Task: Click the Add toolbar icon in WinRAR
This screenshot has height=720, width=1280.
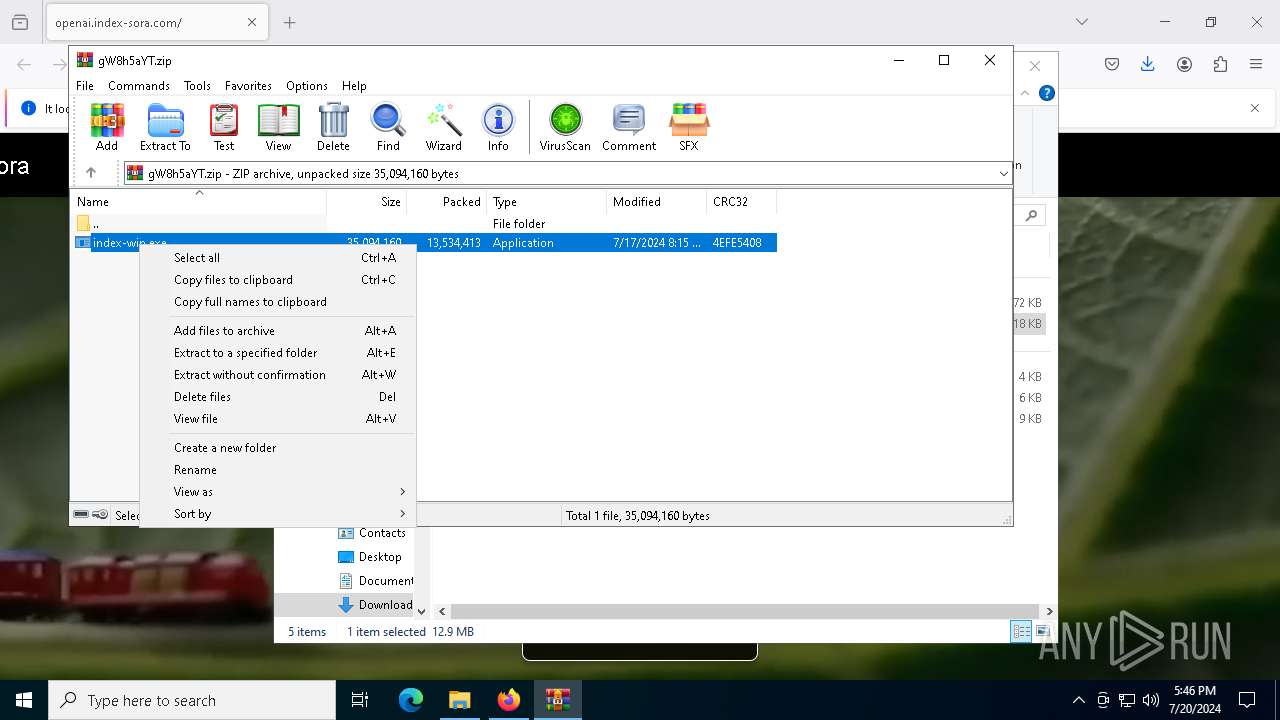Action: pyautogui.click(x=107, y=127)
